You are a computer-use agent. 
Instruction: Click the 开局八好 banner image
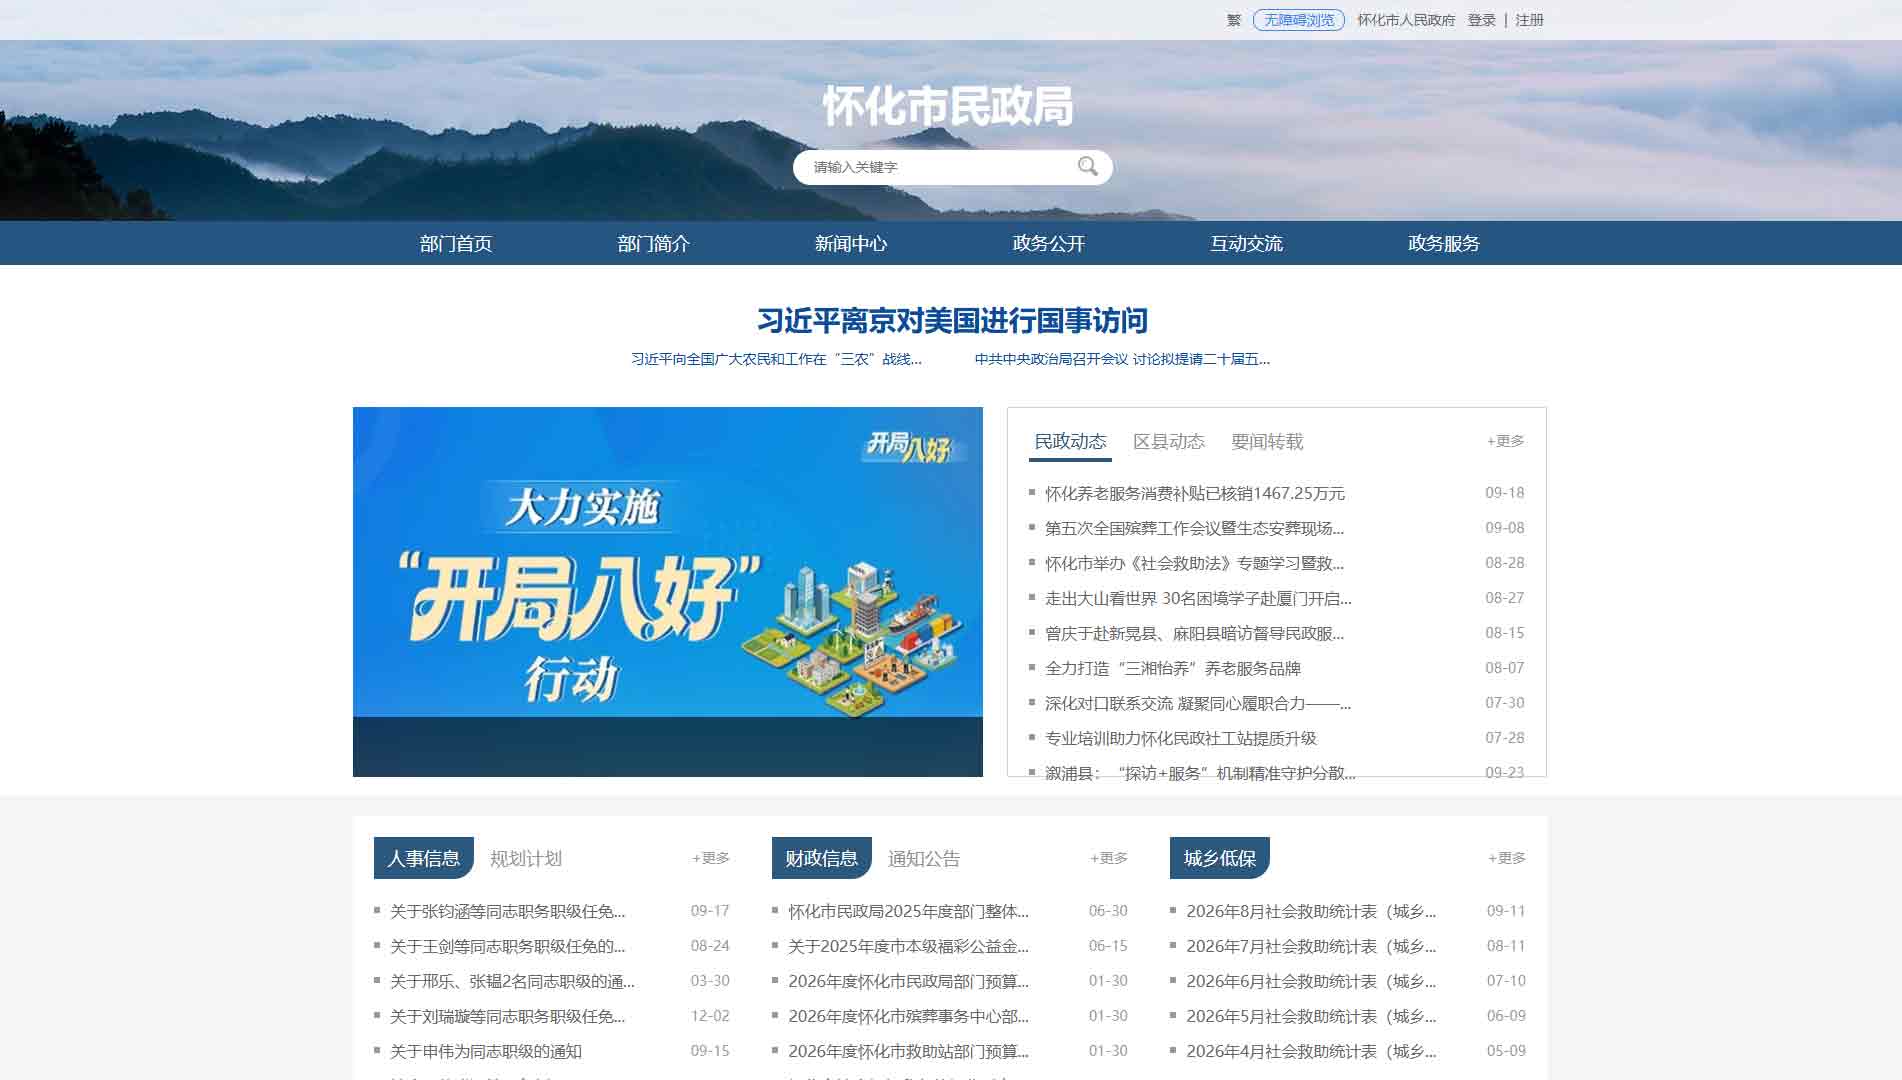pyautogui.click(x=668, y=591)
